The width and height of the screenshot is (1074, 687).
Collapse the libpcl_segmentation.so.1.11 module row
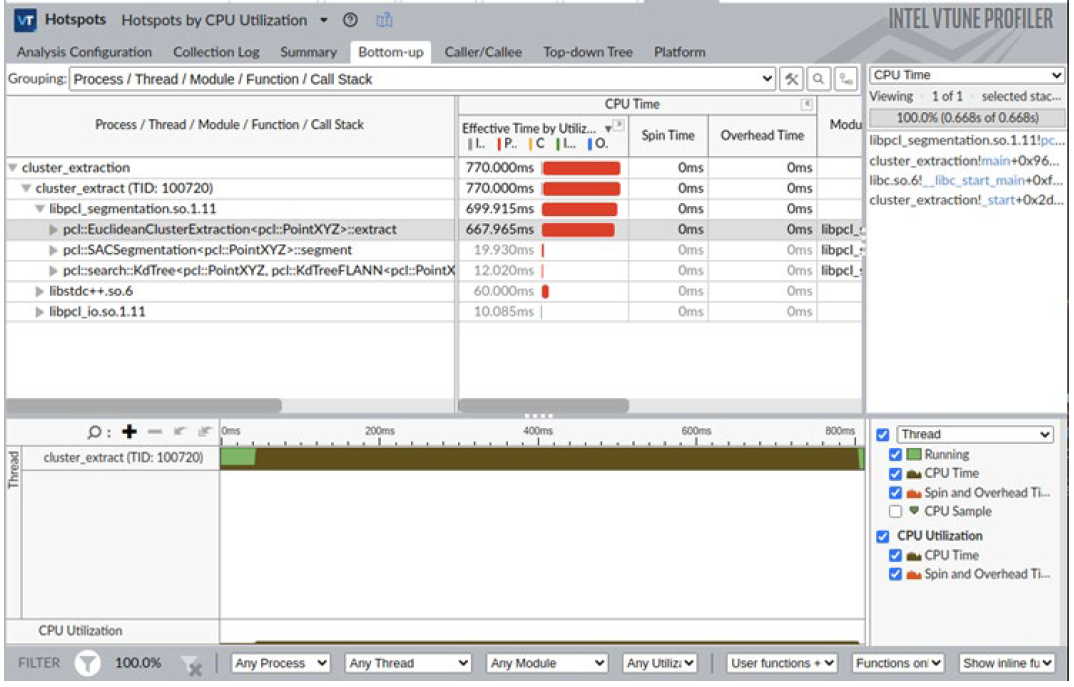point(40,209)
